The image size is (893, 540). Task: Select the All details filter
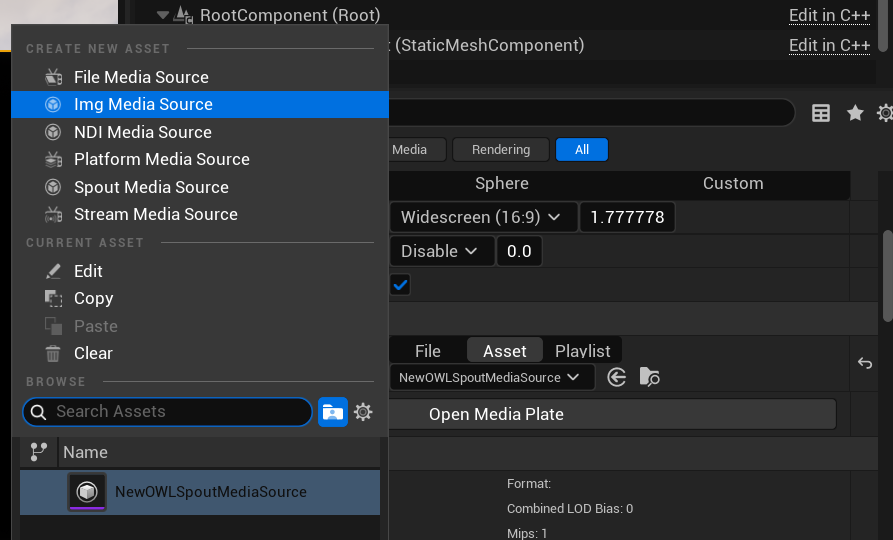click(582, 150)
